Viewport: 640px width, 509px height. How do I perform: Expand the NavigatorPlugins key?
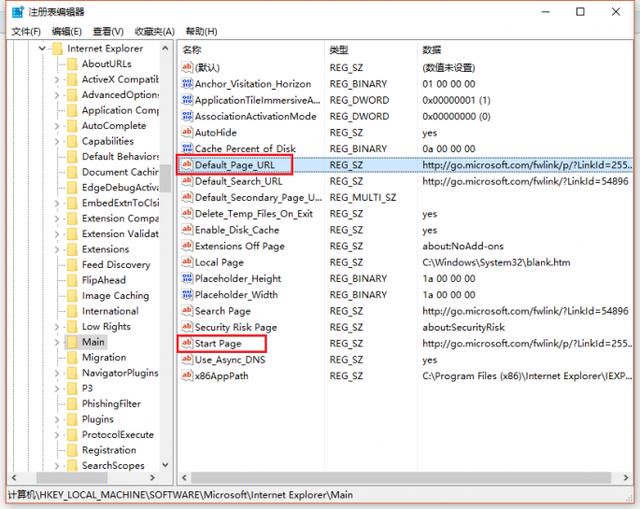click(57, 373)
